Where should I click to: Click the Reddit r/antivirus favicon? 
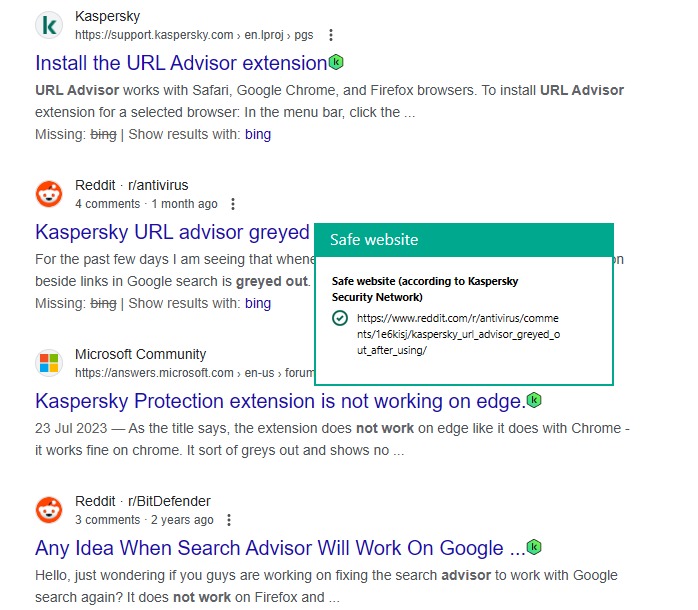click(x=49, y=194)
